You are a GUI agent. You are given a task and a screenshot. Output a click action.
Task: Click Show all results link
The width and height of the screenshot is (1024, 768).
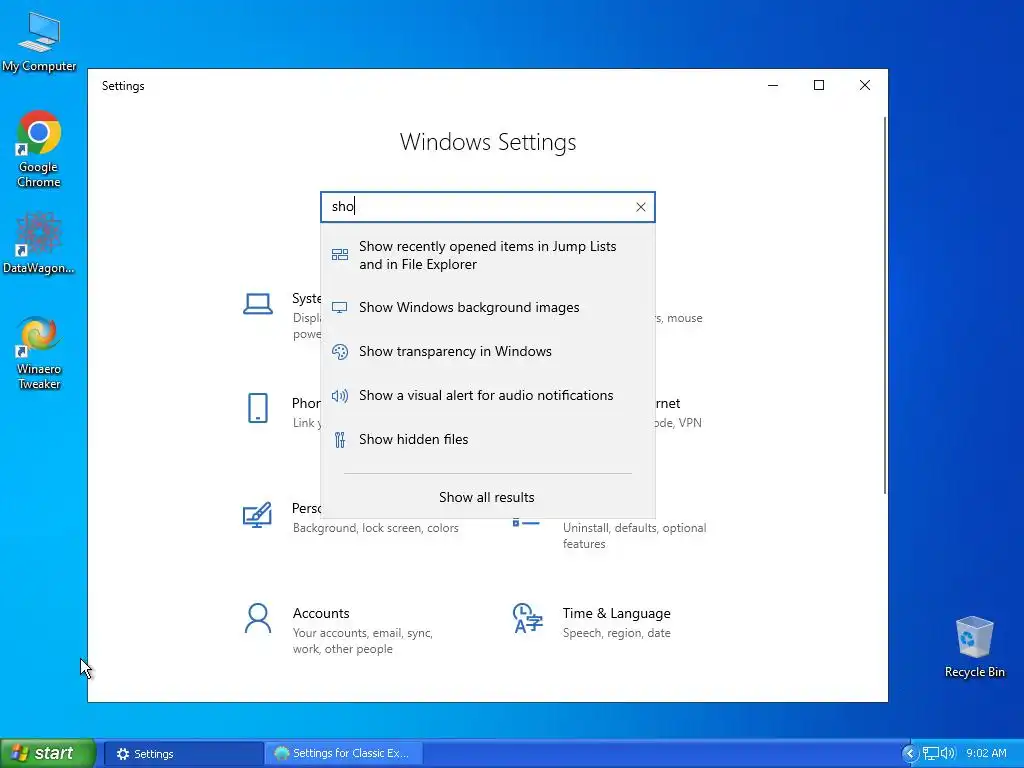click(x=487, y=497)
